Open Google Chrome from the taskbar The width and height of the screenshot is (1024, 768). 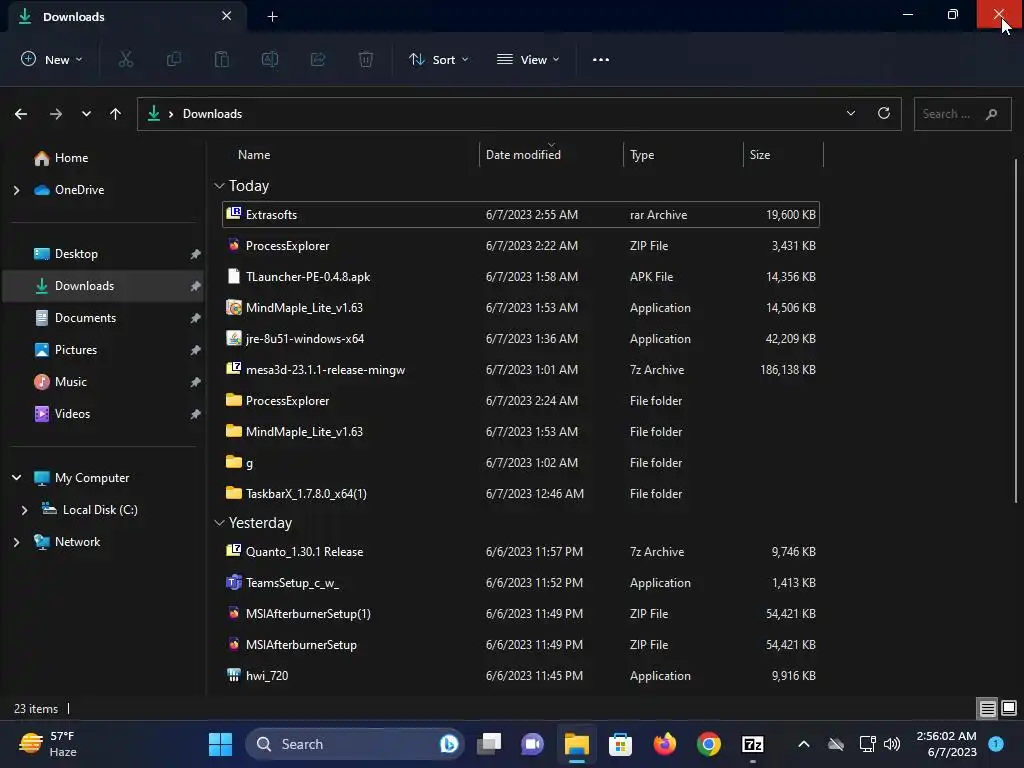click(x=709, y=744)
